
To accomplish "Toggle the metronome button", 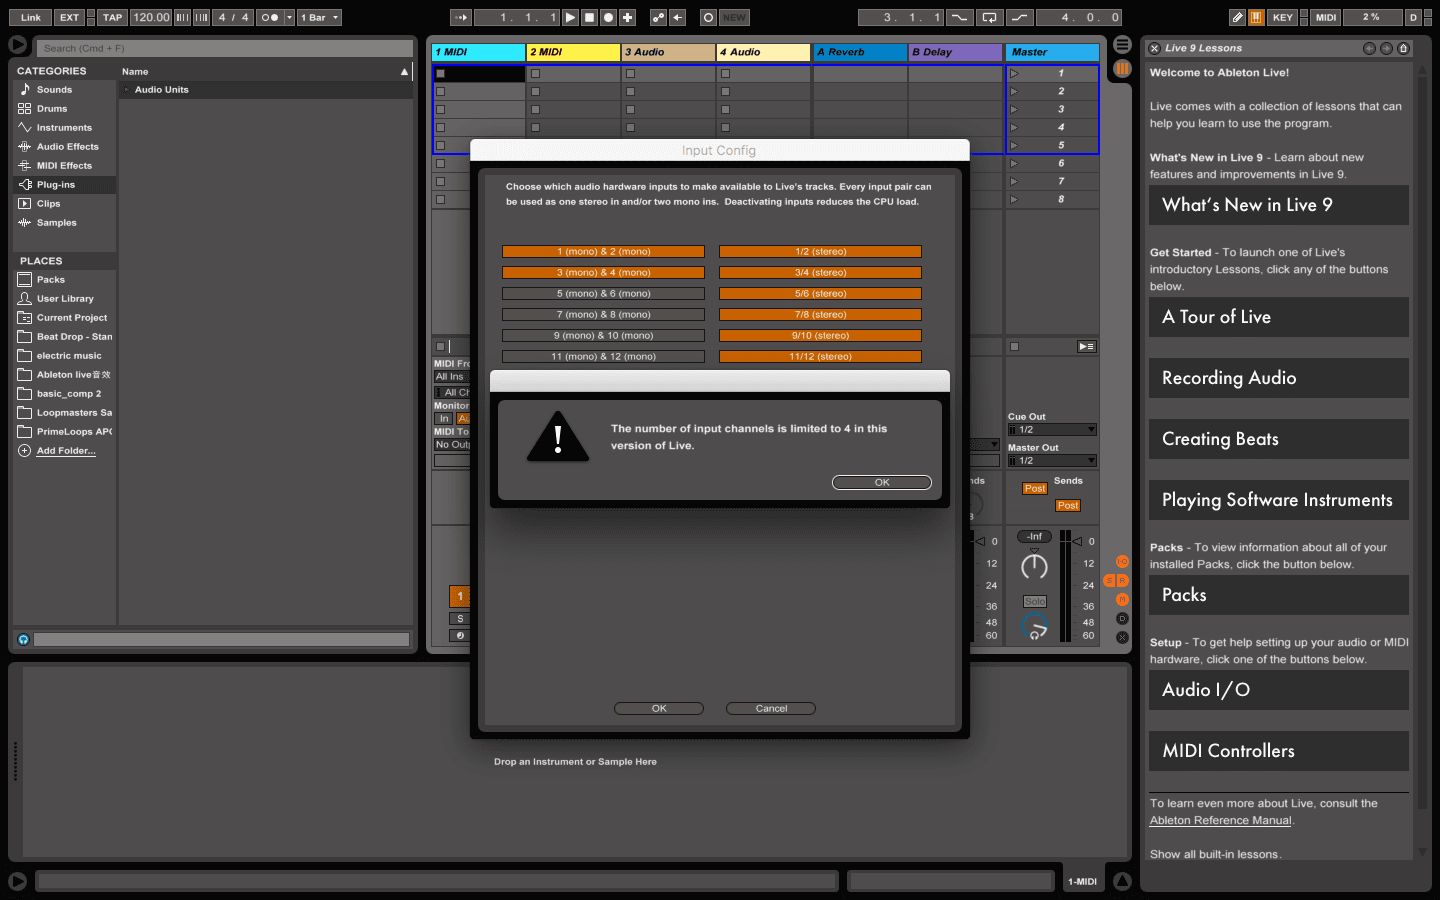I will [269, 17].
